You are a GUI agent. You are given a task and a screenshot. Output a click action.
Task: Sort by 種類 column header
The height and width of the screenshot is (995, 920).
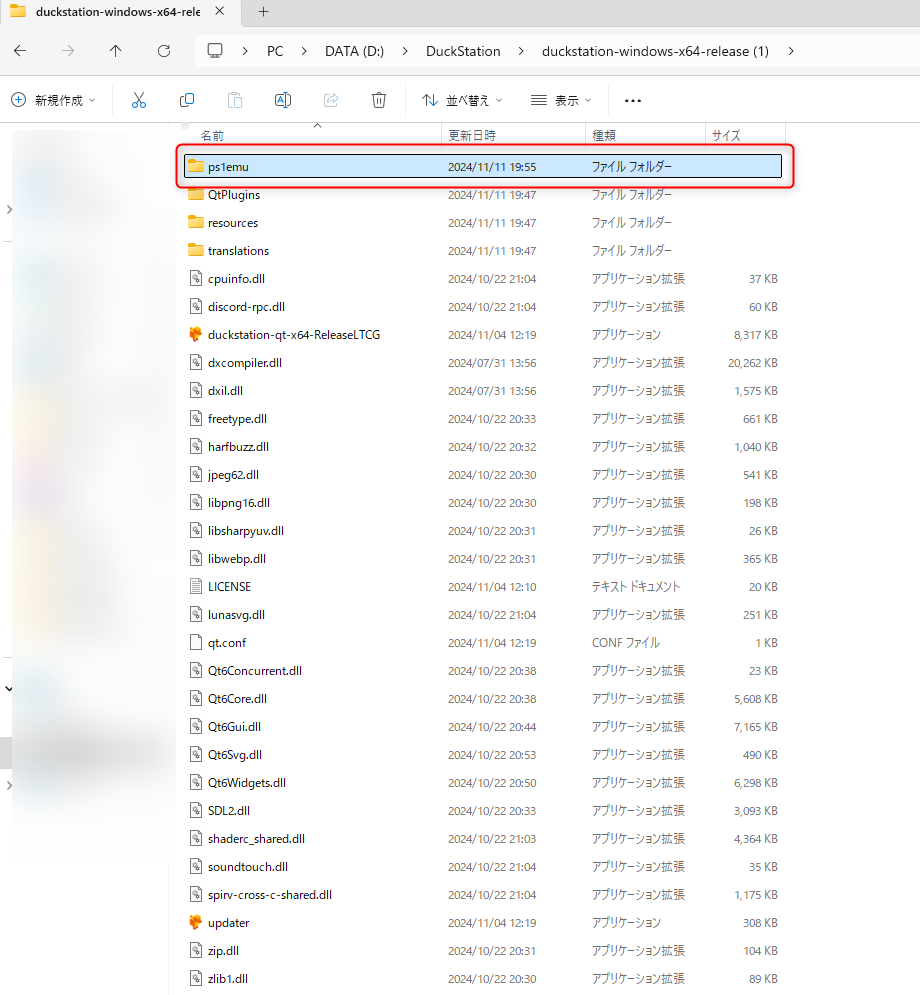pyautogui.click(x=603, y=135)
